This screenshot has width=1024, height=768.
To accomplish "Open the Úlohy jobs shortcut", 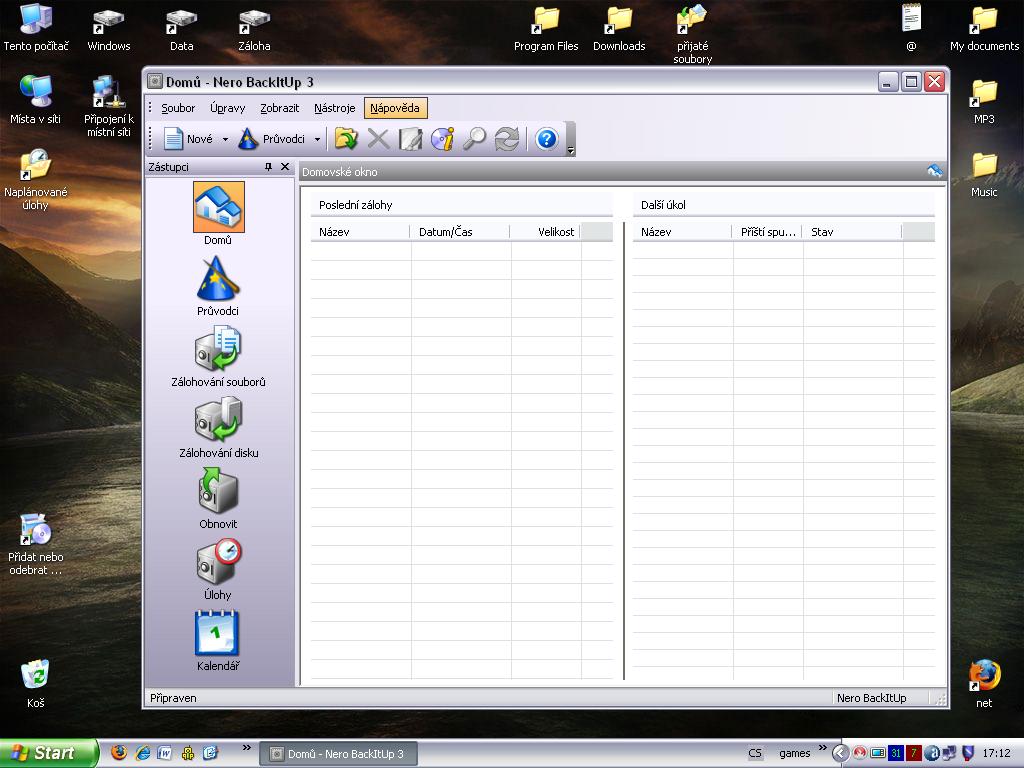I will (x=218, y=569).
